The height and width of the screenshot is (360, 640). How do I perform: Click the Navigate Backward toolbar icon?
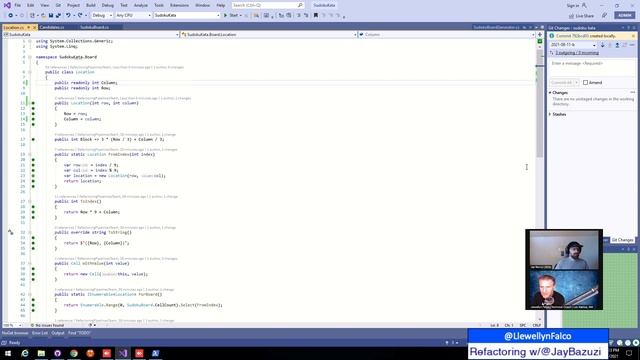10,16
